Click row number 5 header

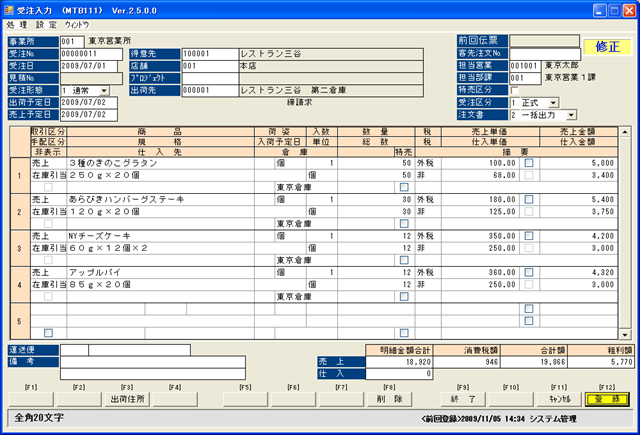coord(20,322)
